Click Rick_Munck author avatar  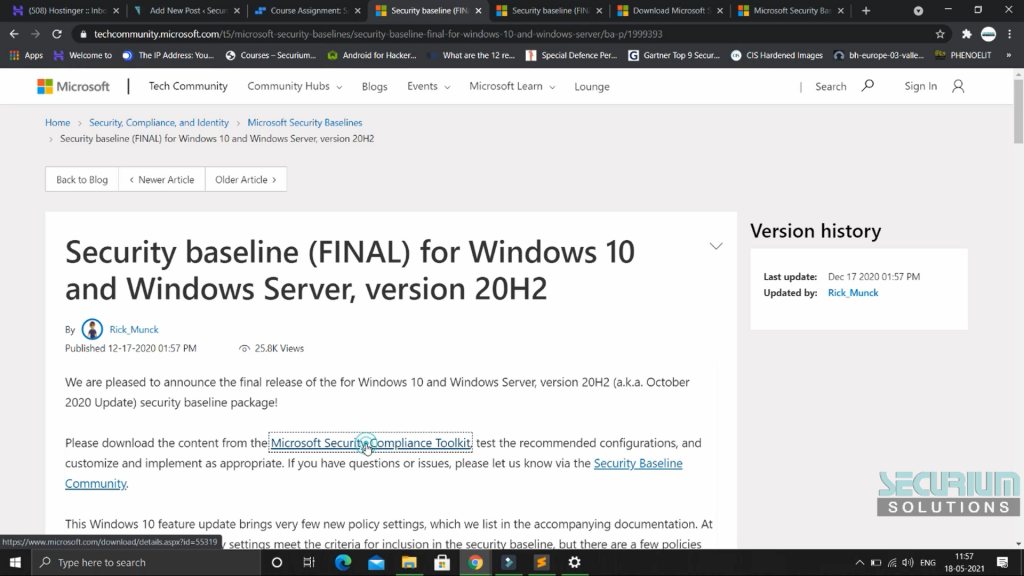92,329
